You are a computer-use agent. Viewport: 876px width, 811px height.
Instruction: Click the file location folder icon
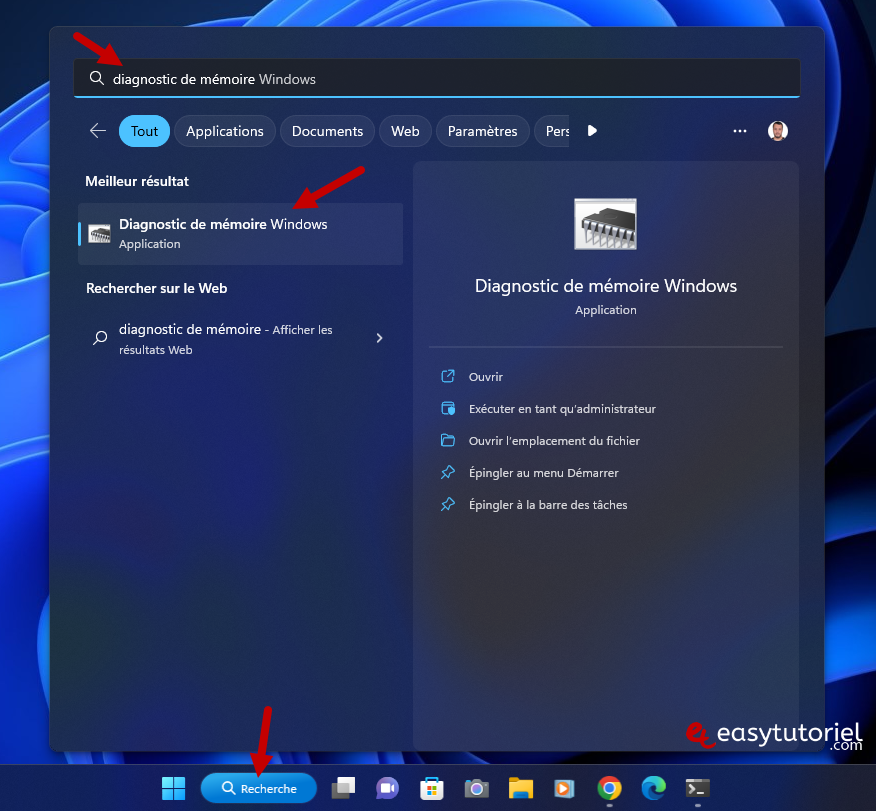click(x=448, y=440)
